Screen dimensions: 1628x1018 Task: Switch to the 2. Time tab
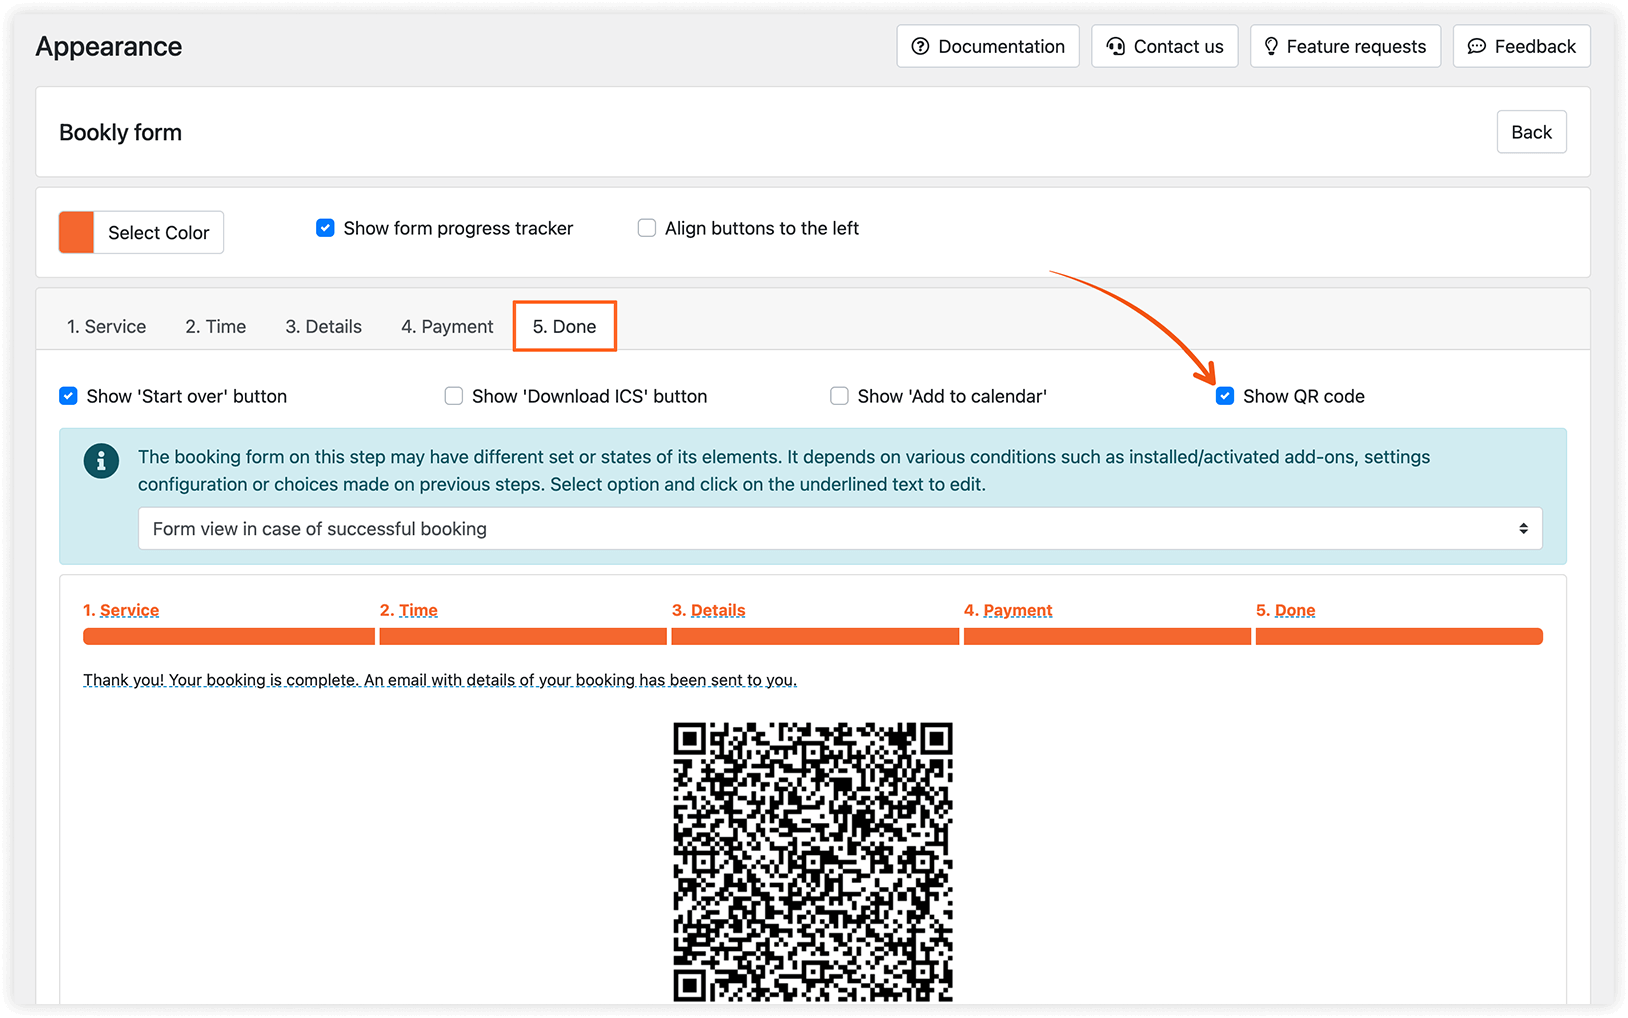[x=215, y=326]
